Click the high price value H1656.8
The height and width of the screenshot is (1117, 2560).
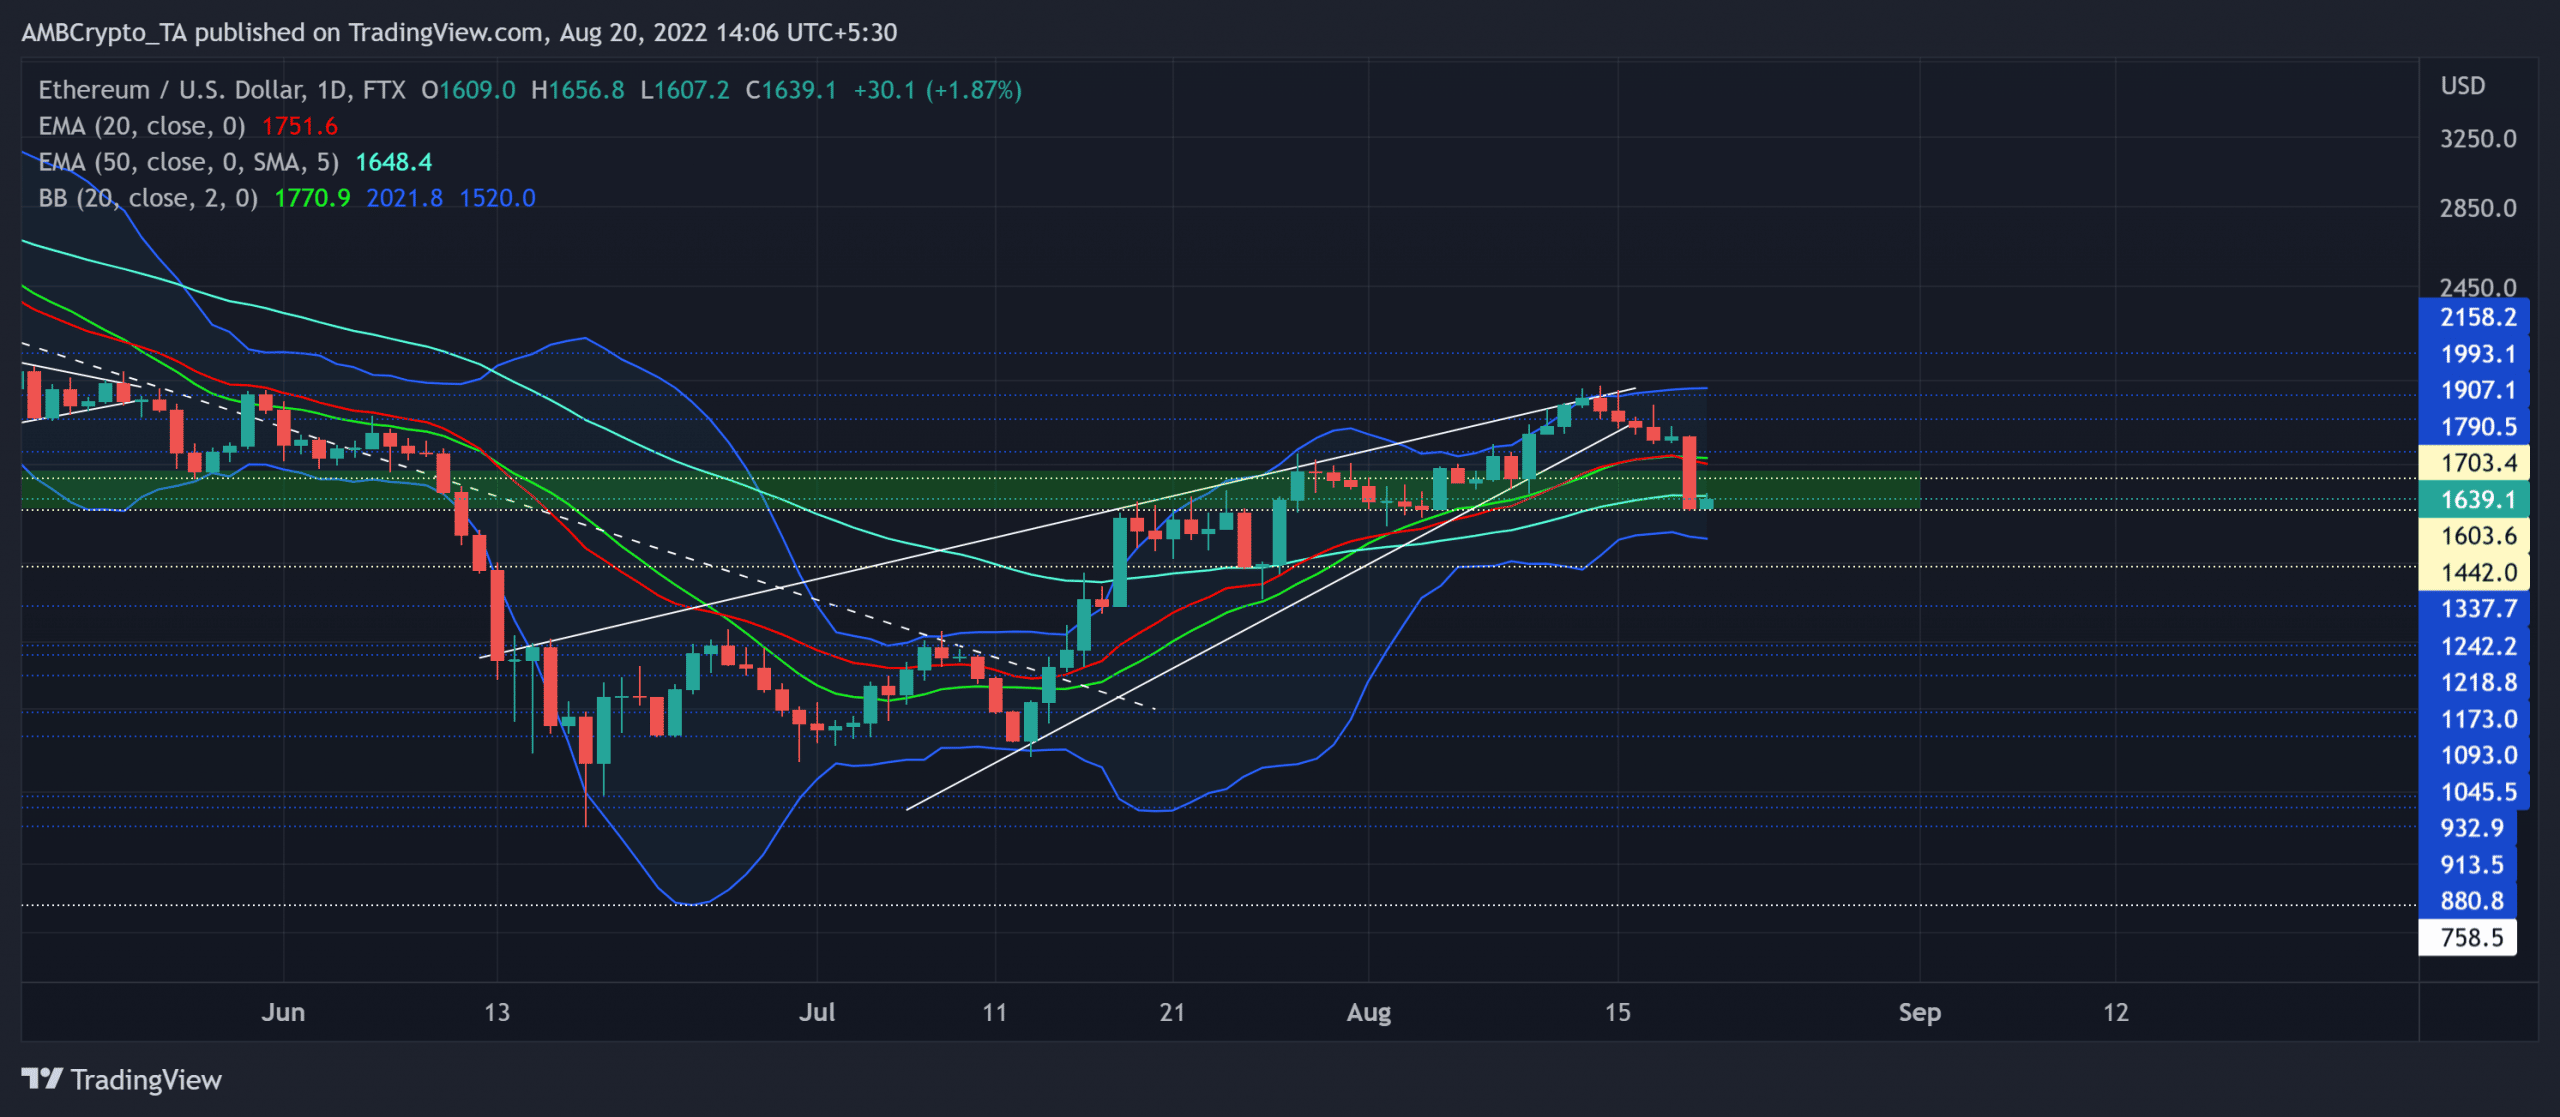[x=577, y=90]
